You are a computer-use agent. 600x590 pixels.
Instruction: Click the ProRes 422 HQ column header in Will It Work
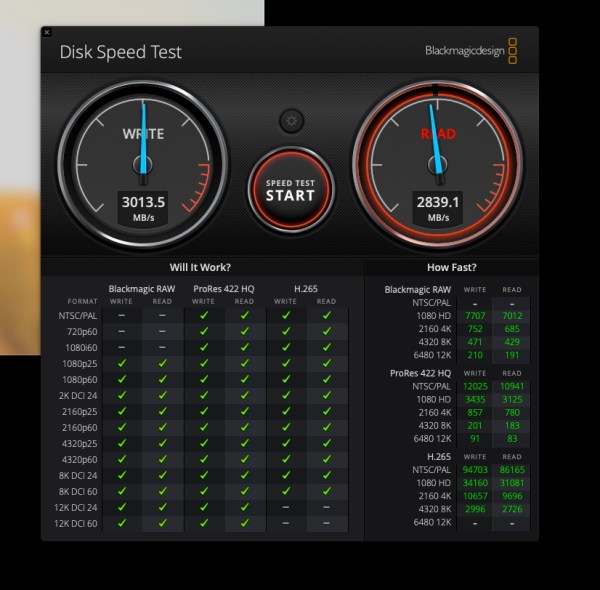[222, 289]
